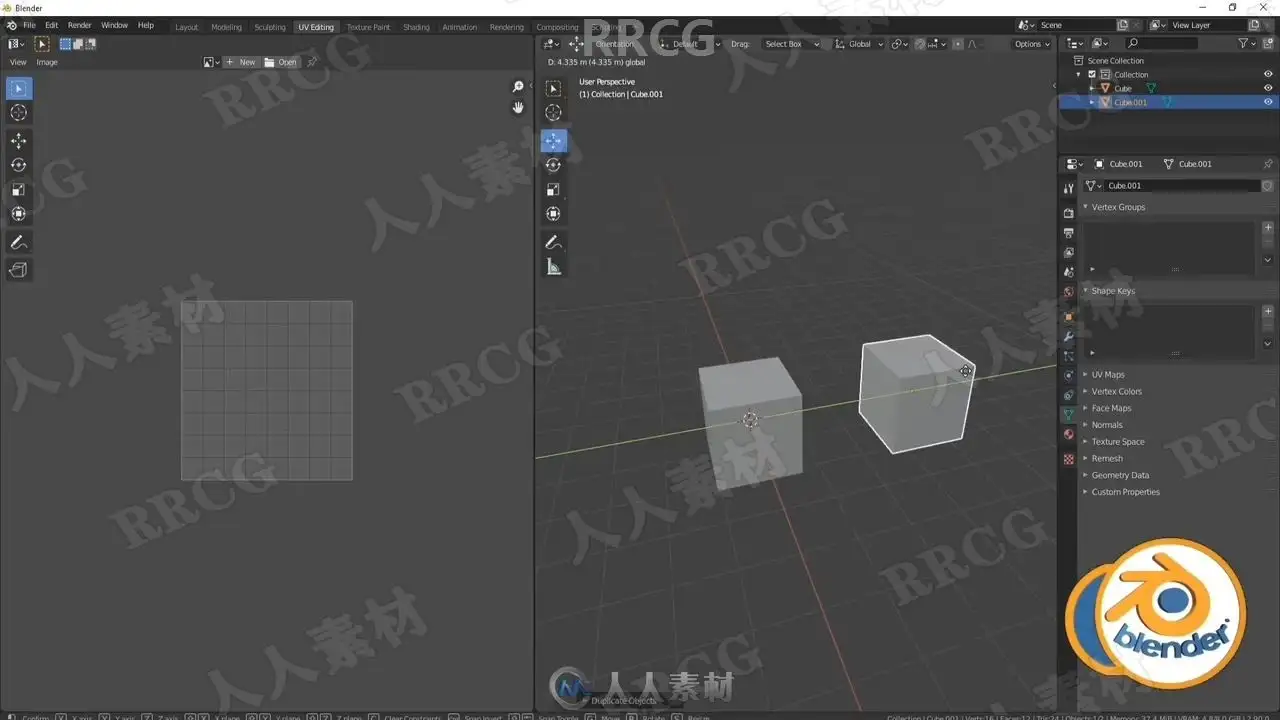The height and width of the screenshot is (720, 1280).
Task: Open the Render menu
Action: tap(79, 25)
